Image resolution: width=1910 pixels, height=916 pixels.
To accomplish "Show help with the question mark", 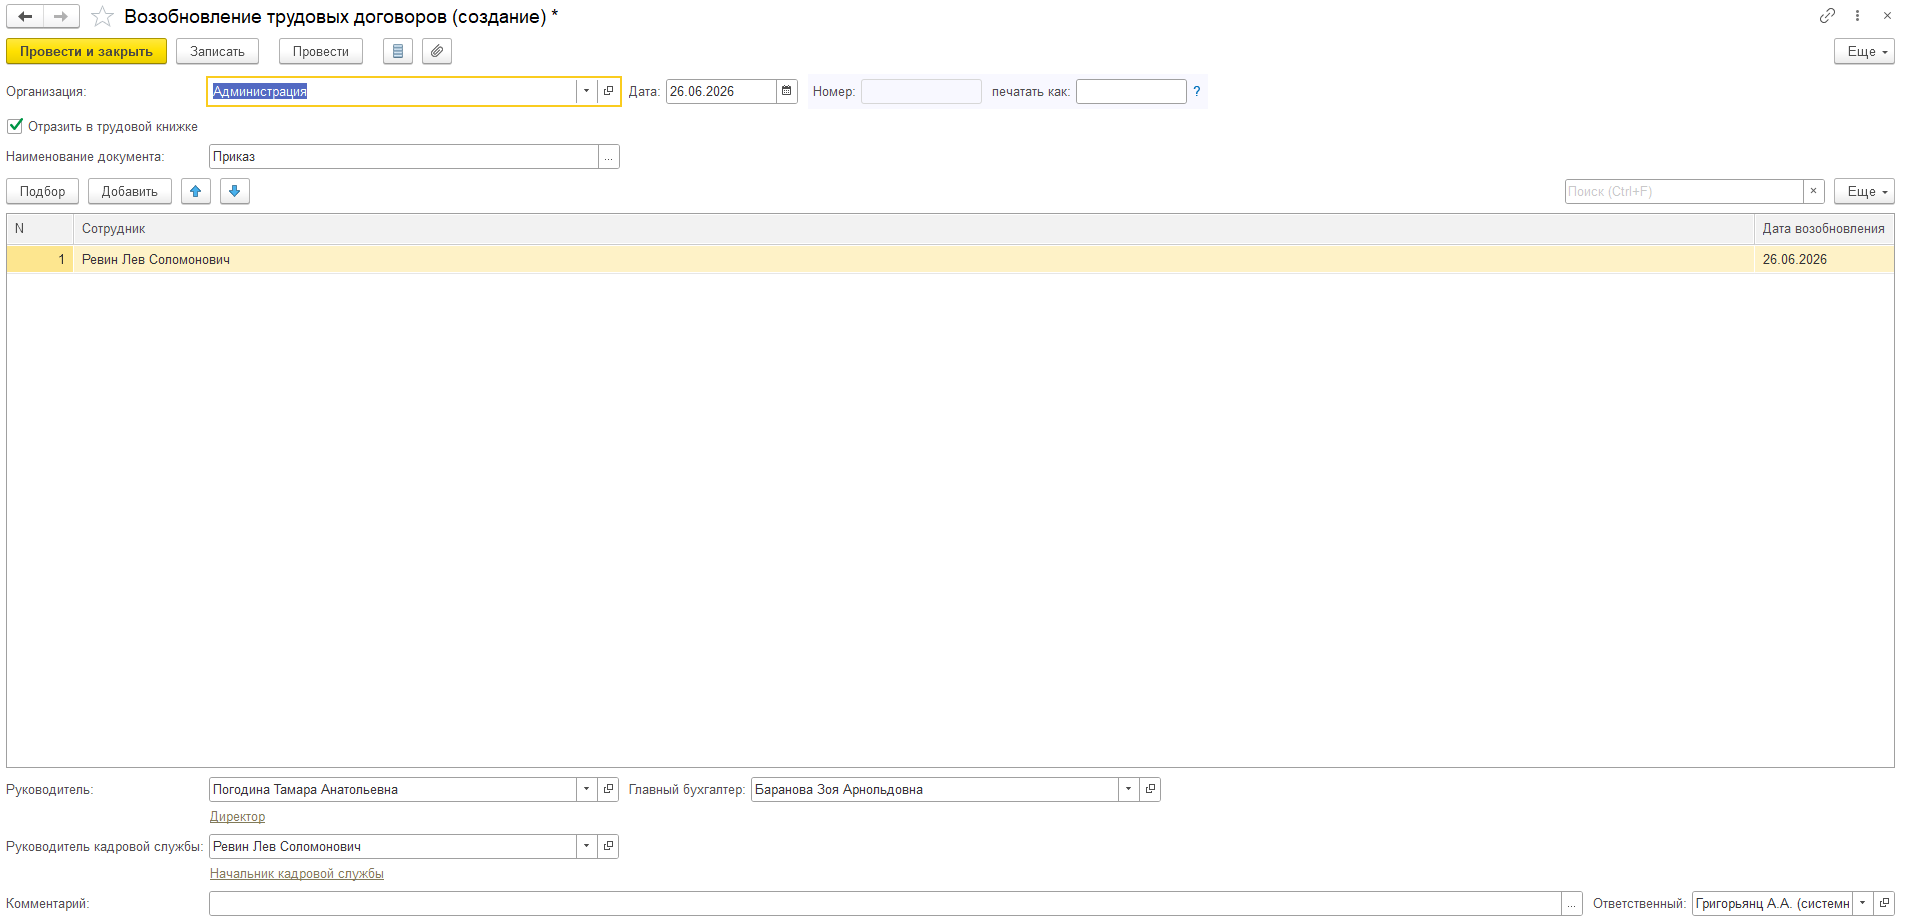I will [1196, 91].
